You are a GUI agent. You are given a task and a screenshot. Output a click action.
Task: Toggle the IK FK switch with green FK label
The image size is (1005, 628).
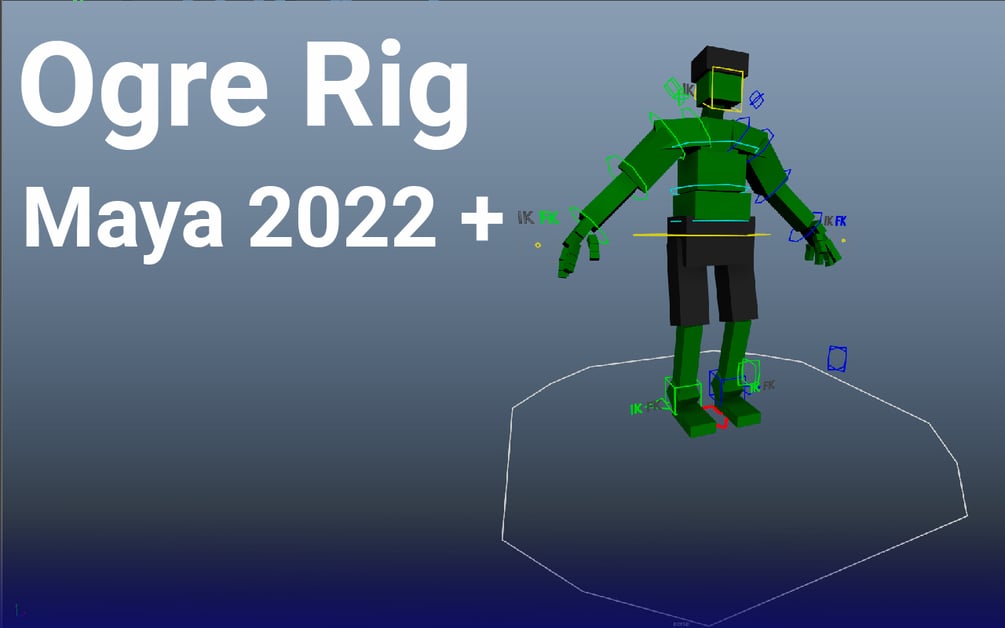pos(538,218)
